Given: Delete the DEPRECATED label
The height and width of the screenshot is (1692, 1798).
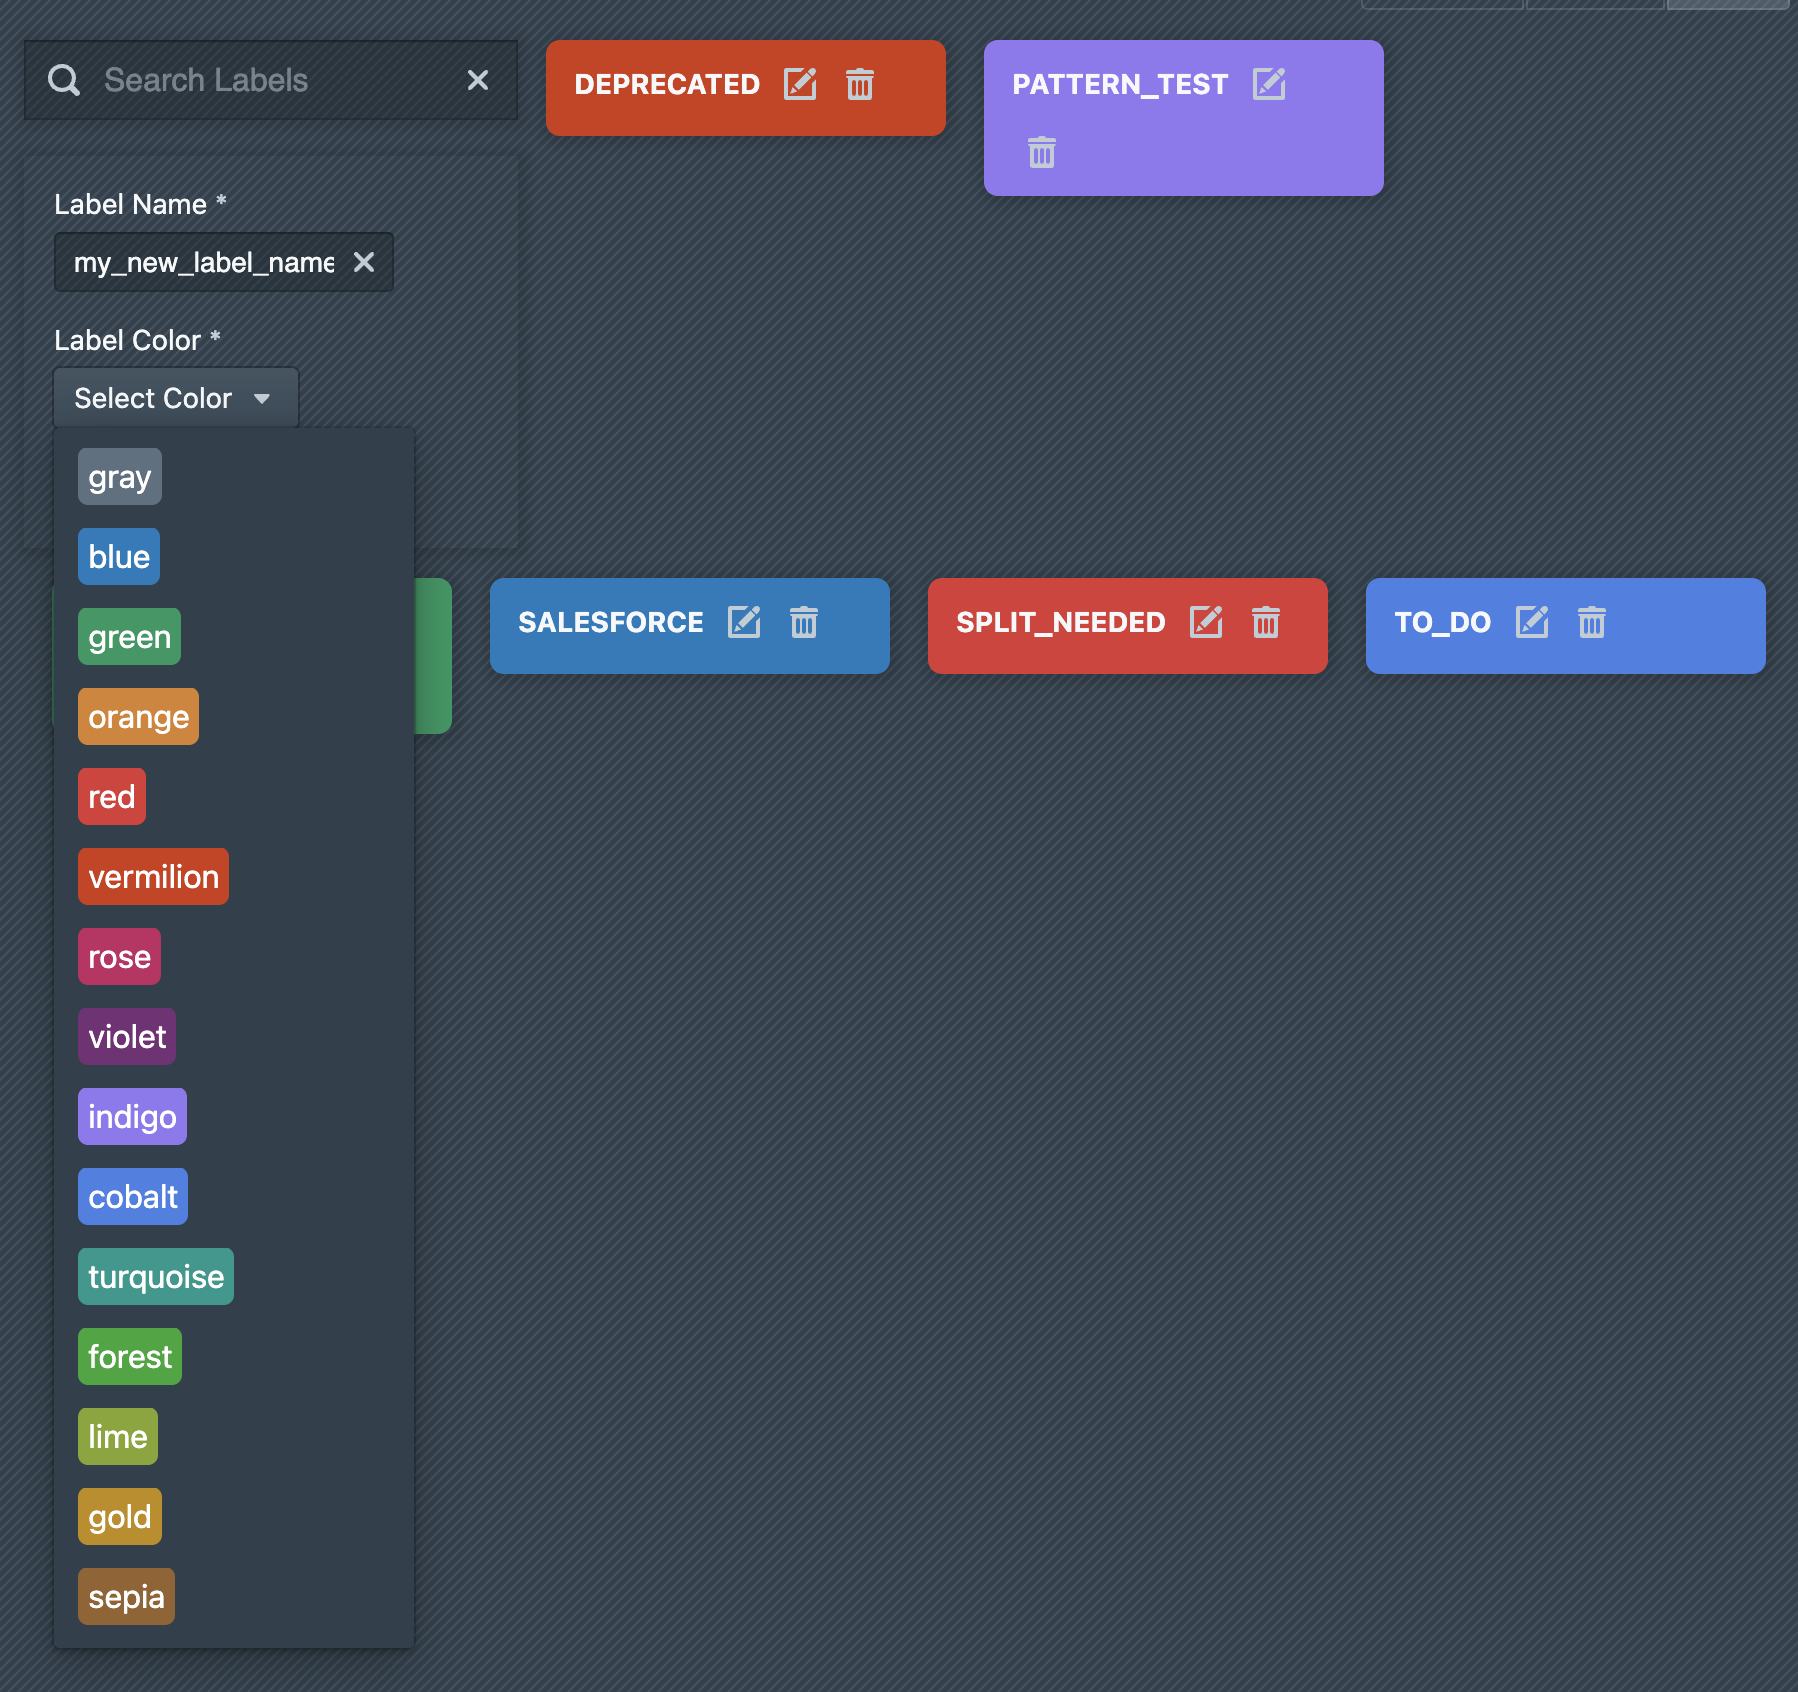Looking at the screenshot, I should coord(860,85).
